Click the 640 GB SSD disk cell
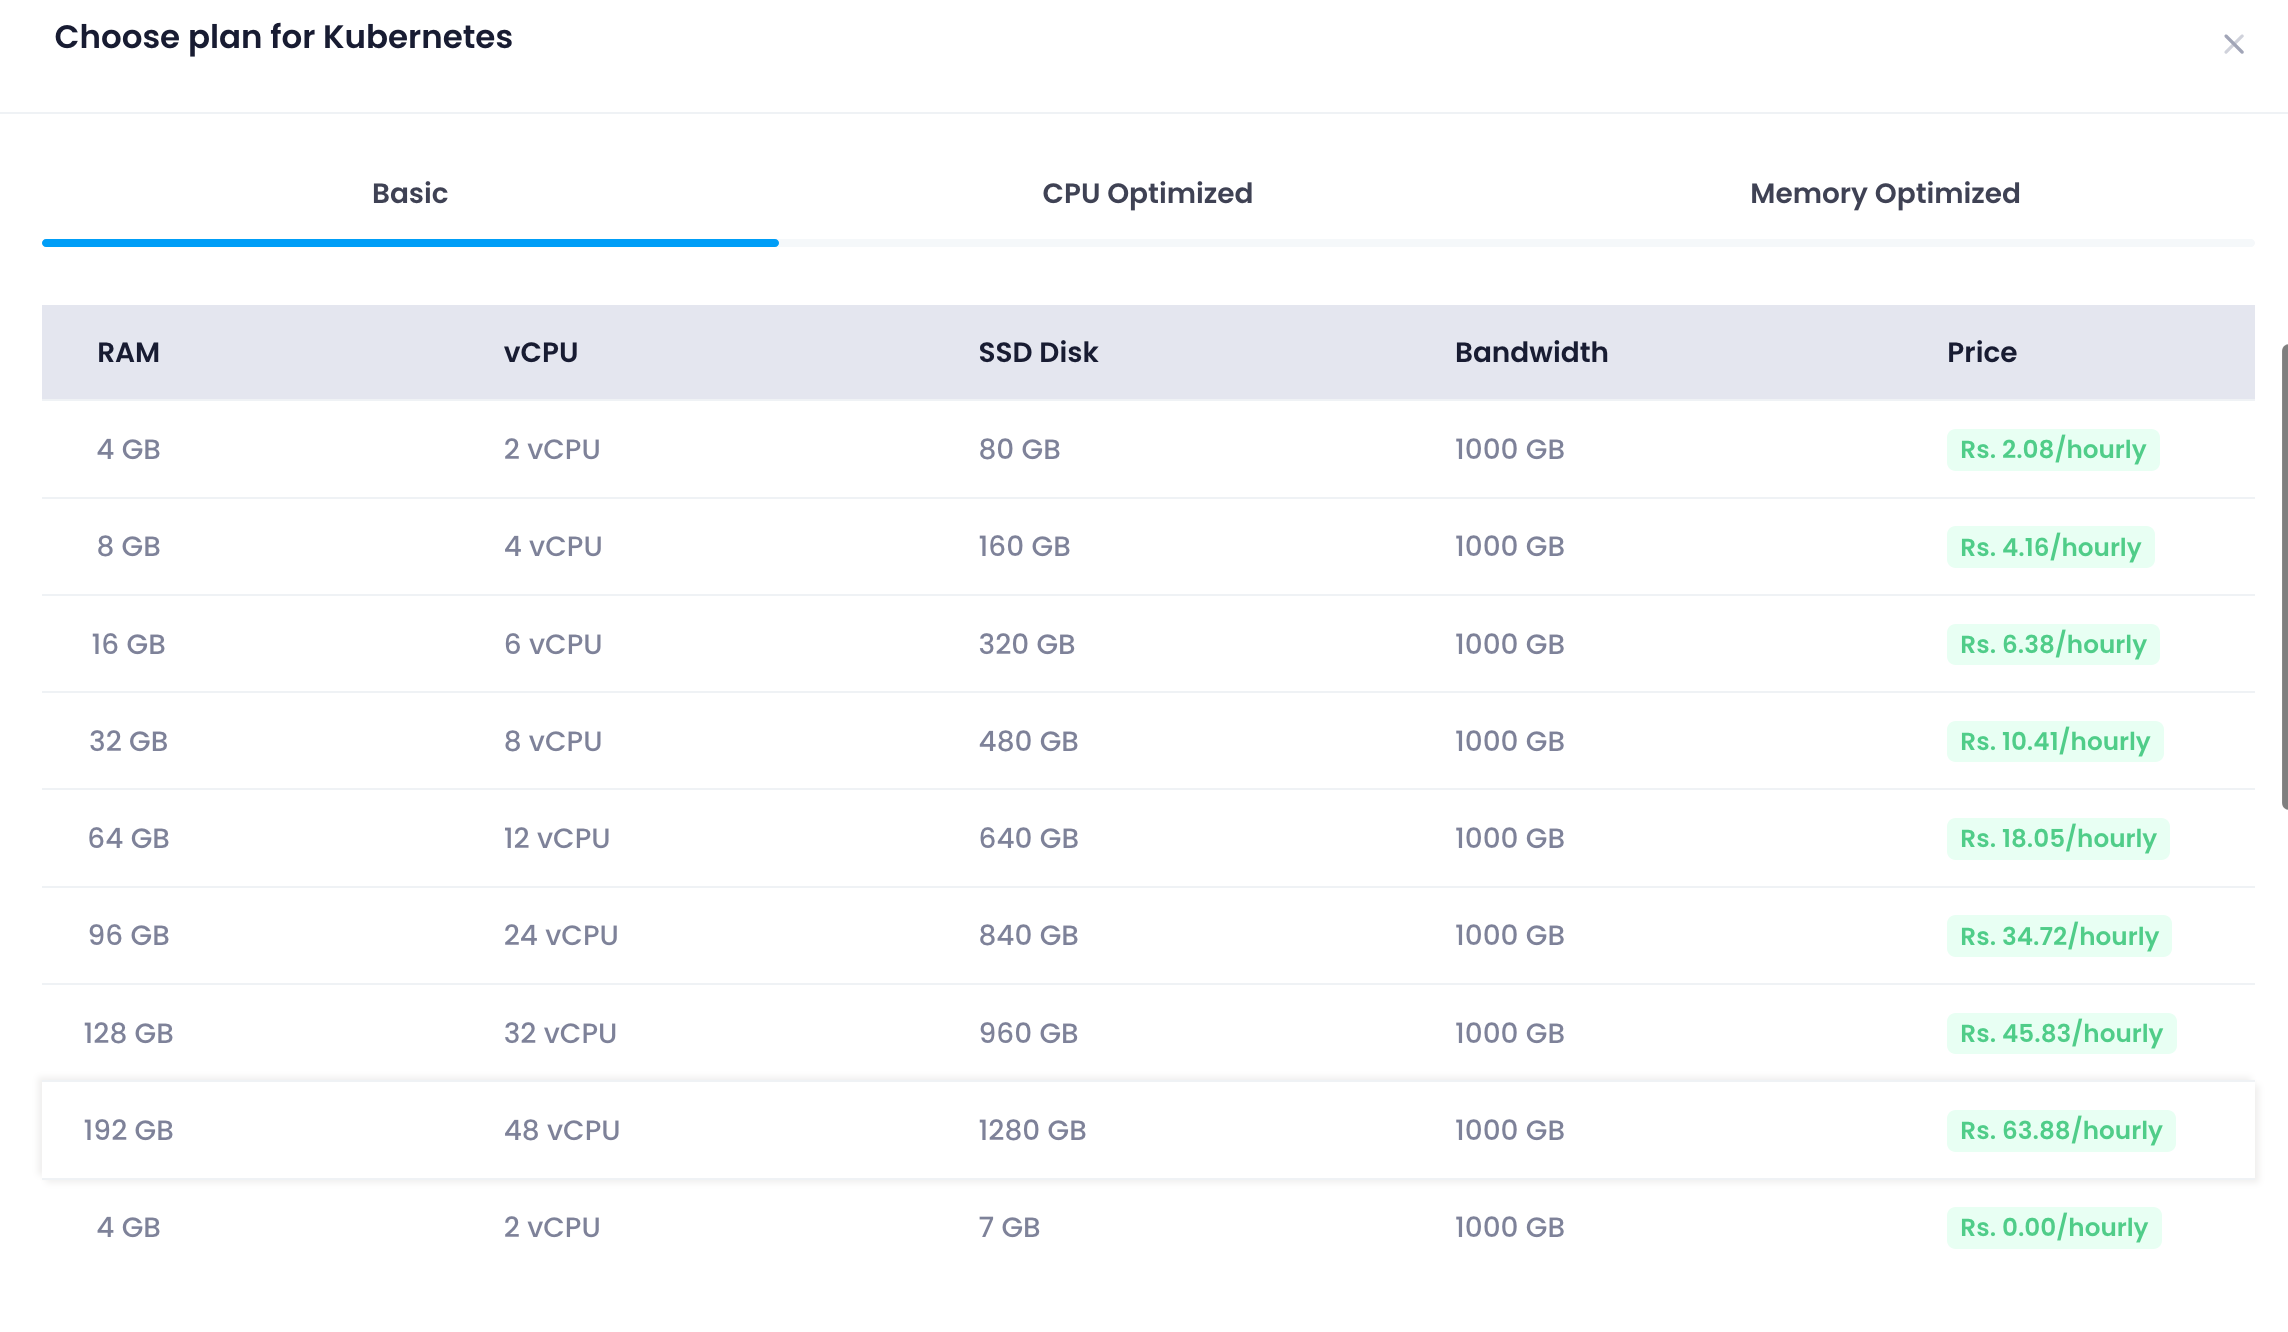Screen dimensions: 2288x1332 click(x=1028, y=838)
